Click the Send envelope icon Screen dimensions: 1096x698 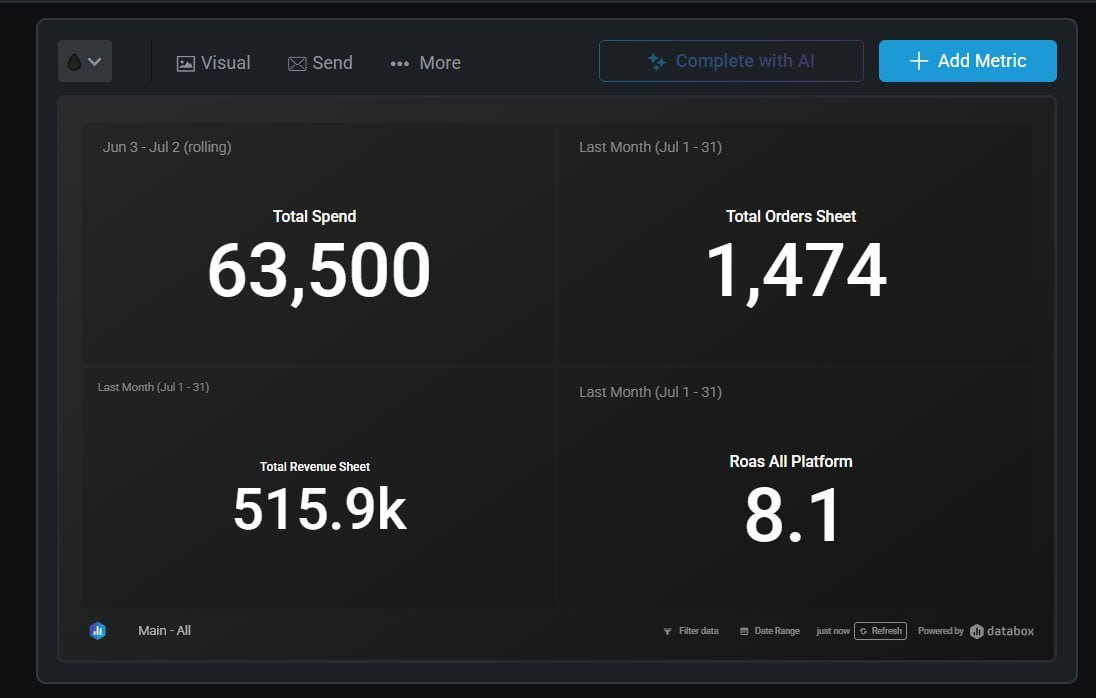[297, 63]
